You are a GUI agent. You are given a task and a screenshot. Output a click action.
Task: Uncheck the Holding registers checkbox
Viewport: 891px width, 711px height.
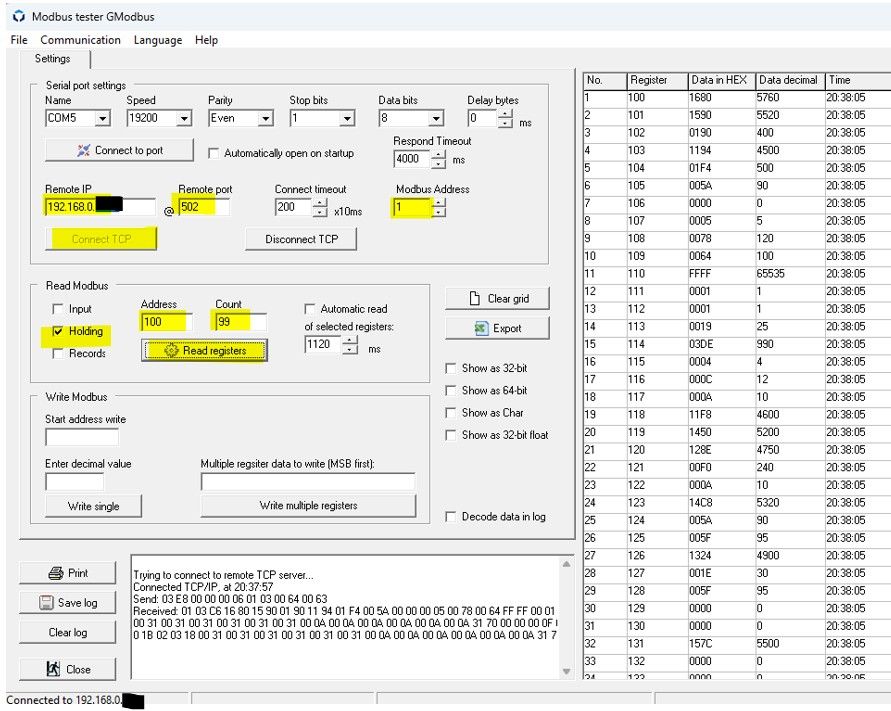click(58, 331)
